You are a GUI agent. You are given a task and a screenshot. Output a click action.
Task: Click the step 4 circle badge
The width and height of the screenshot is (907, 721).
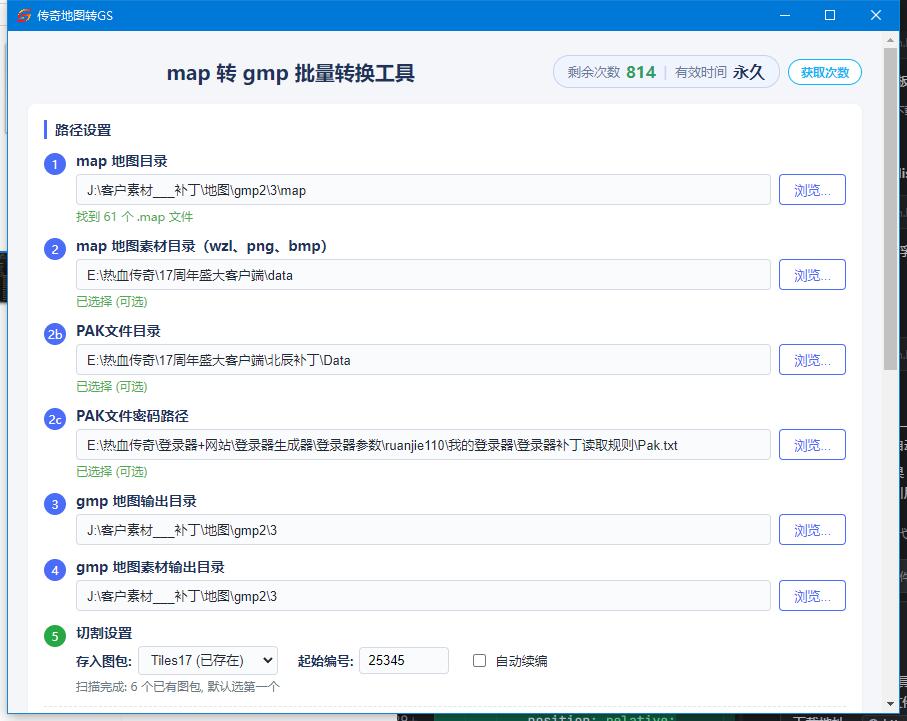tap(55, 570)
